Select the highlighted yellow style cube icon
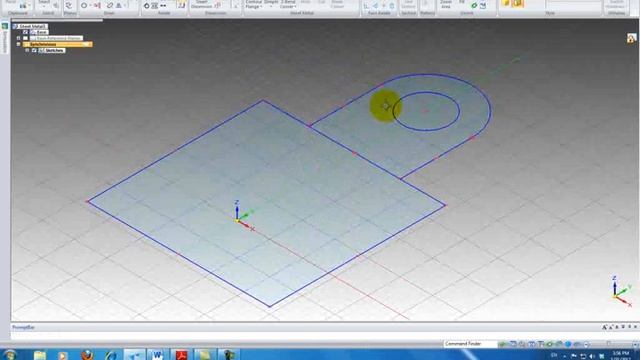This screenshot has width=640, height=360. (518, 3)
